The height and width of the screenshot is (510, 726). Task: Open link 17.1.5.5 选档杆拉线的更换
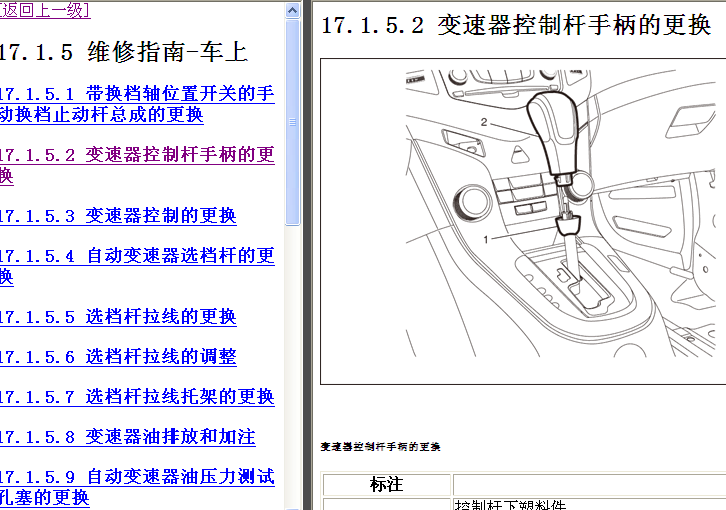pos(118,317)
